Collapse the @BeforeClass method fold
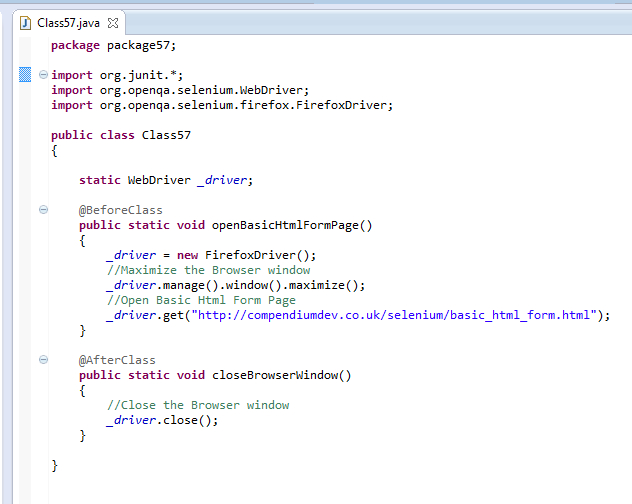Screen dimensions: 632x504 (43, 209)
